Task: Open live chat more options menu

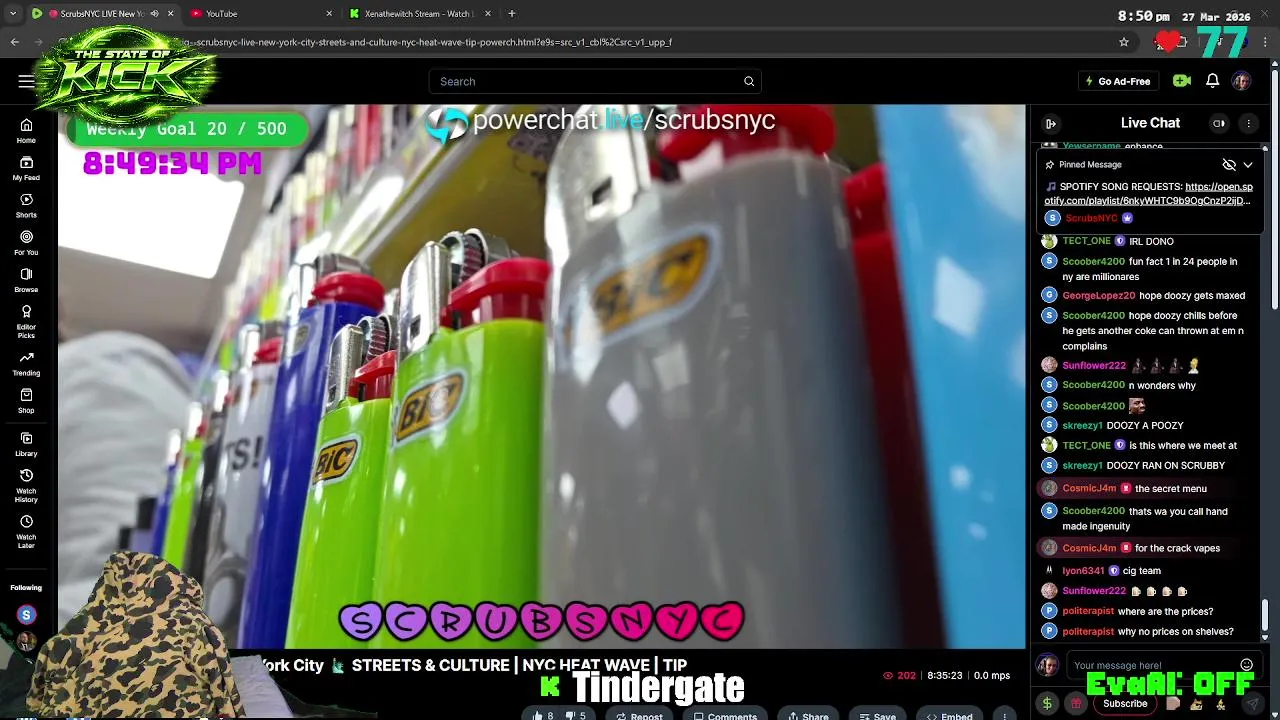Action: (x=1248, y=123)
